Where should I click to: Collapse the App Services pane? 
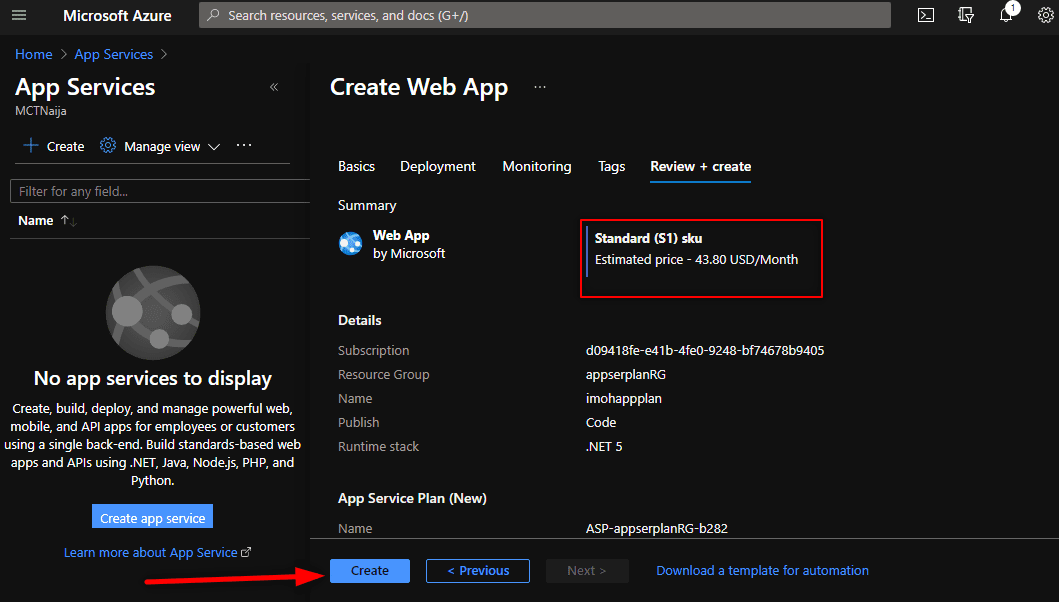click(x=274, y=86)
